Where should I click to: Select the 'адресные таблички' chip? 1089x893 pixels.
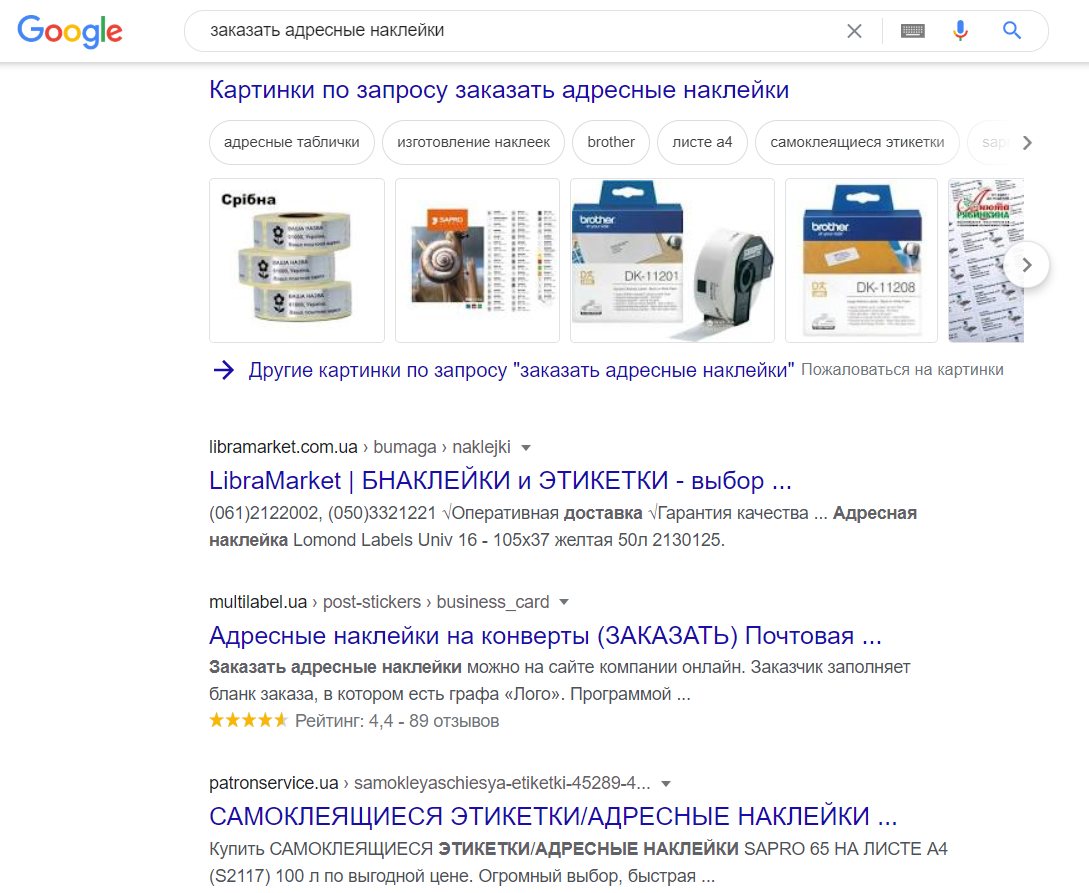[292, 142]
